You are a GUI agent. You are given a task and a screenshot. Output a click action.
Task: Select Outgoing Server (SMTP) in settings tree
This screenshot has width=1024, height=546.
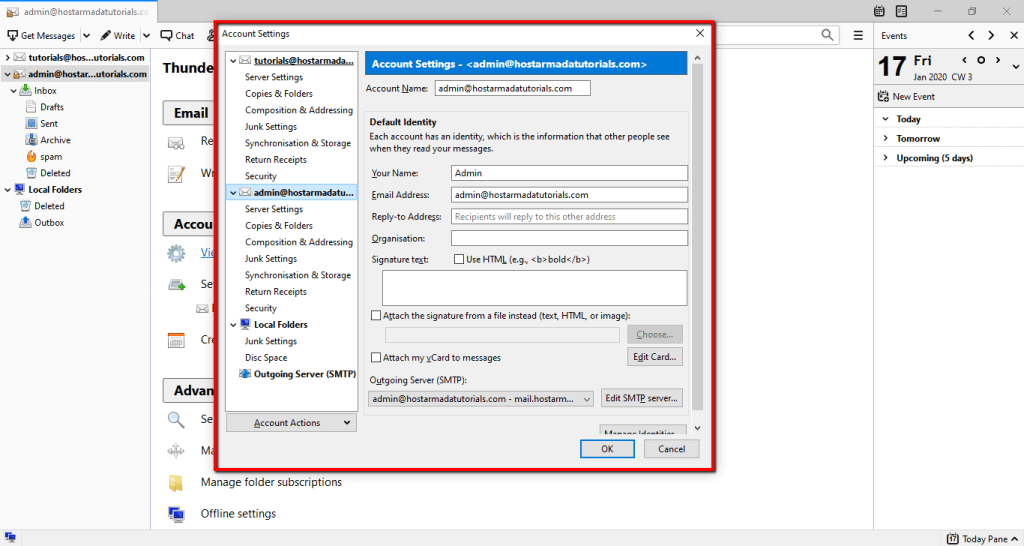304,374
